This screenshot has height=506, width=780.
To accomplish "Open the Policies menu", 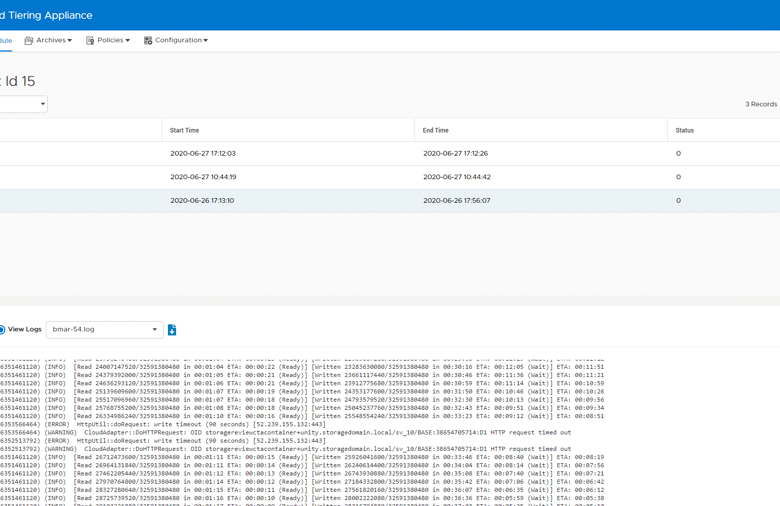I will pyautogui.click(x=108, y=40).
